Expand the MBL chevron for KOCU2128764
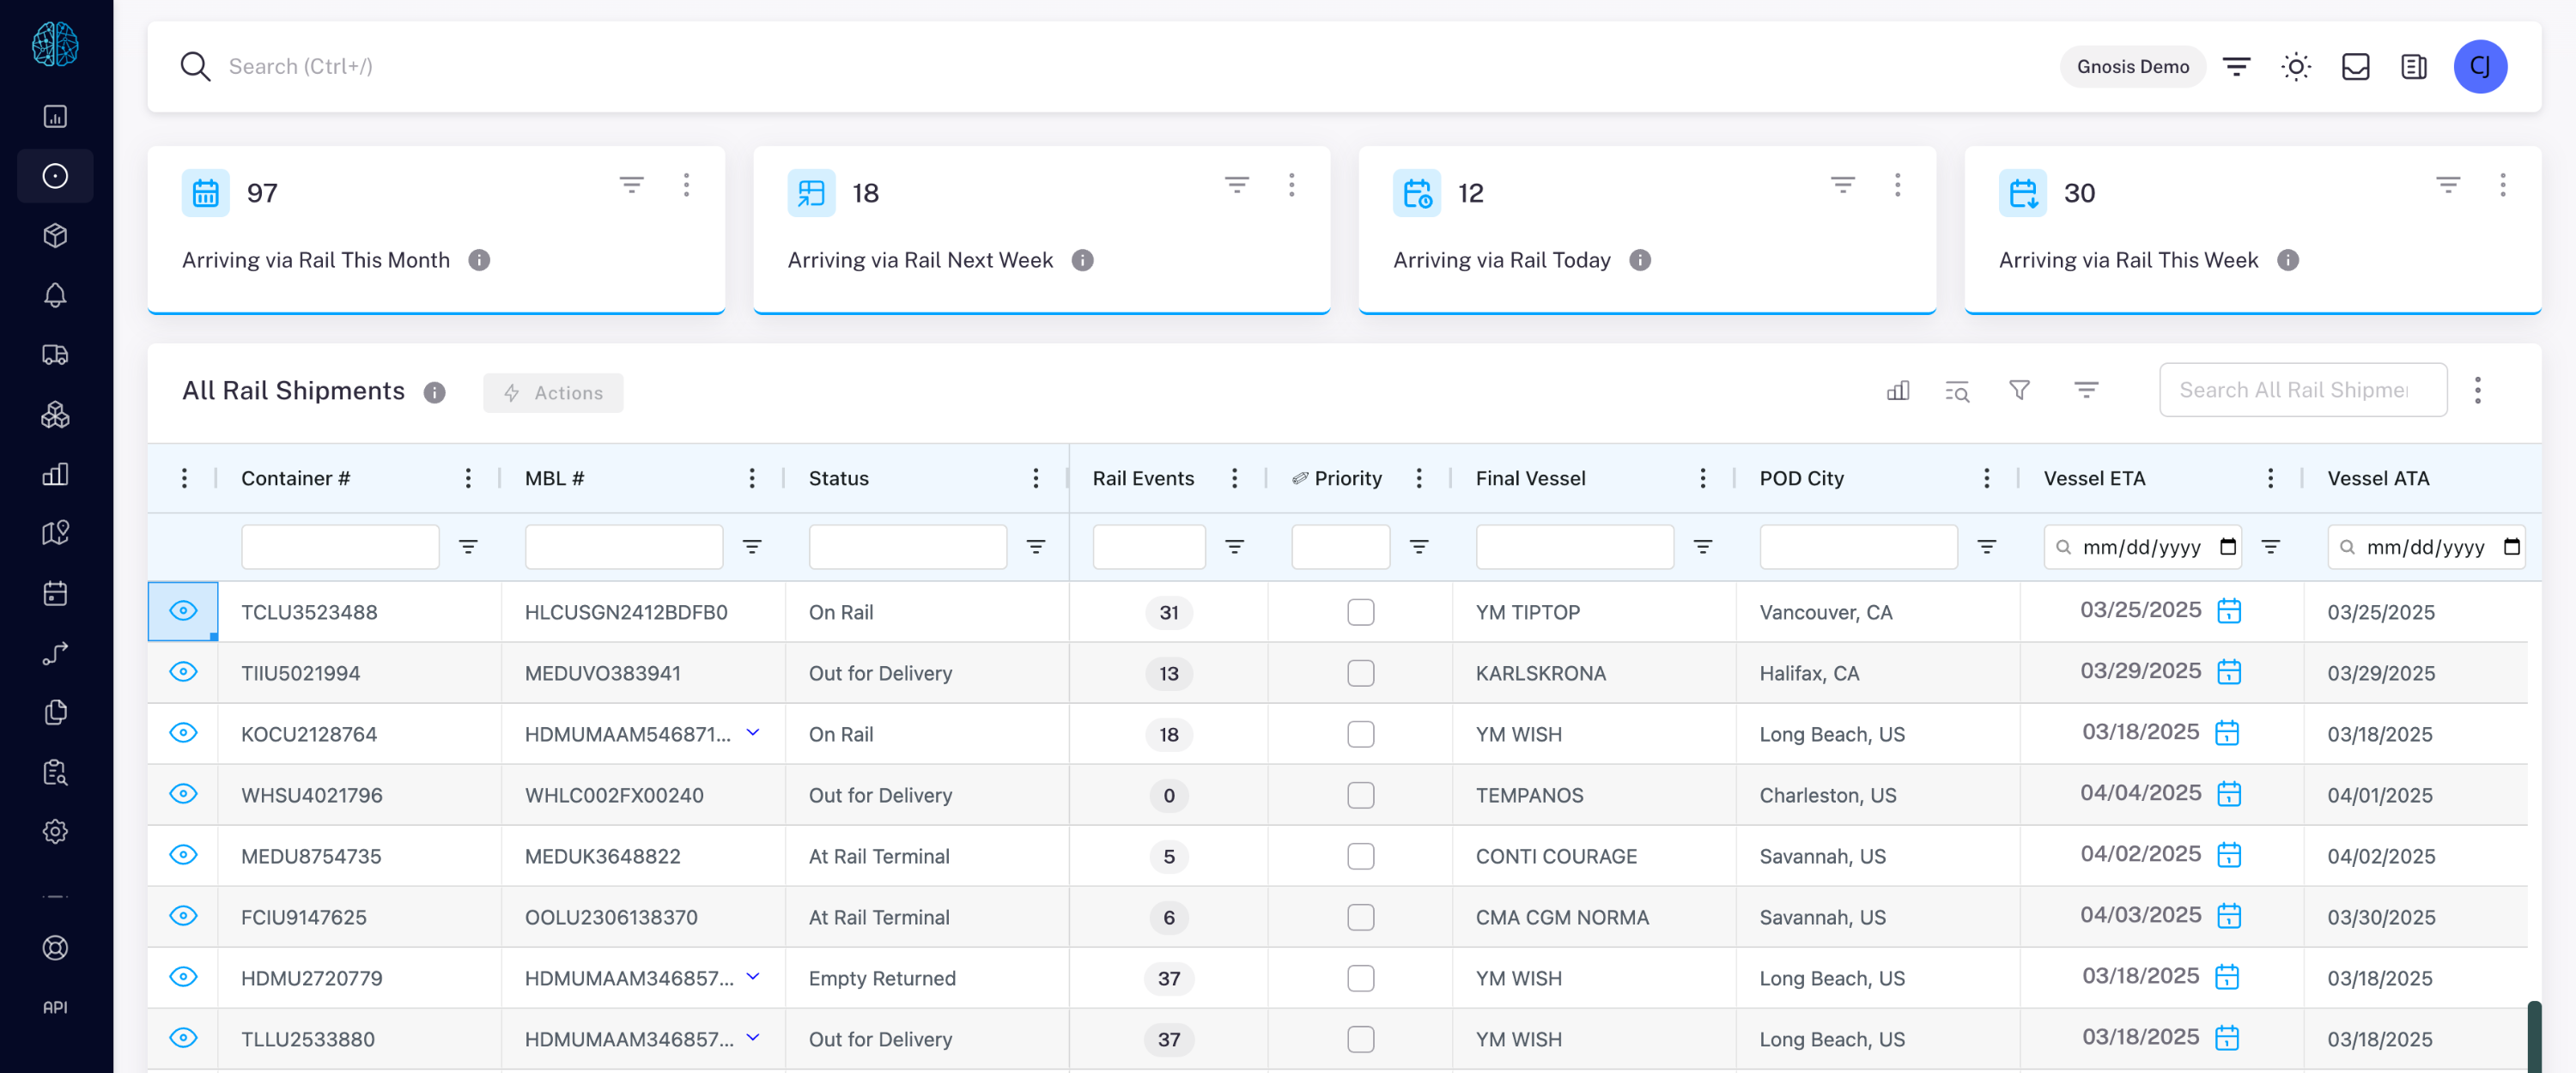Screen dimensions: 2576x1073 (x=753, y=733)
